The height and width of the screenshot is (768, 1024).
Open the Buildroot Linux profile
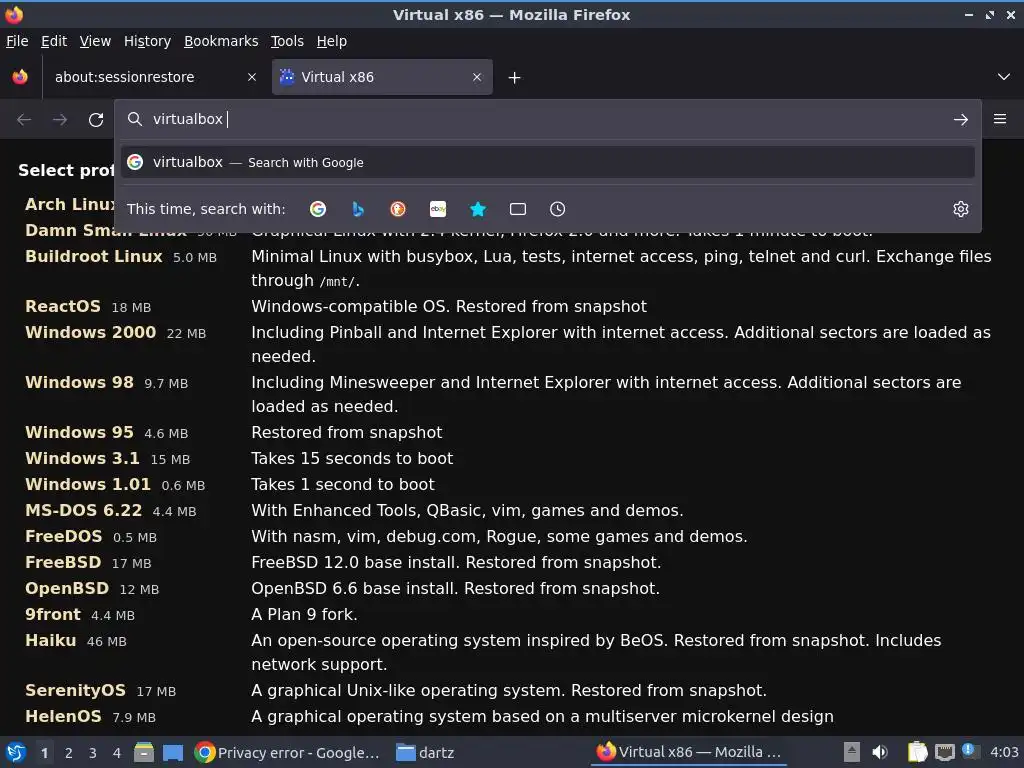point(94,257)
